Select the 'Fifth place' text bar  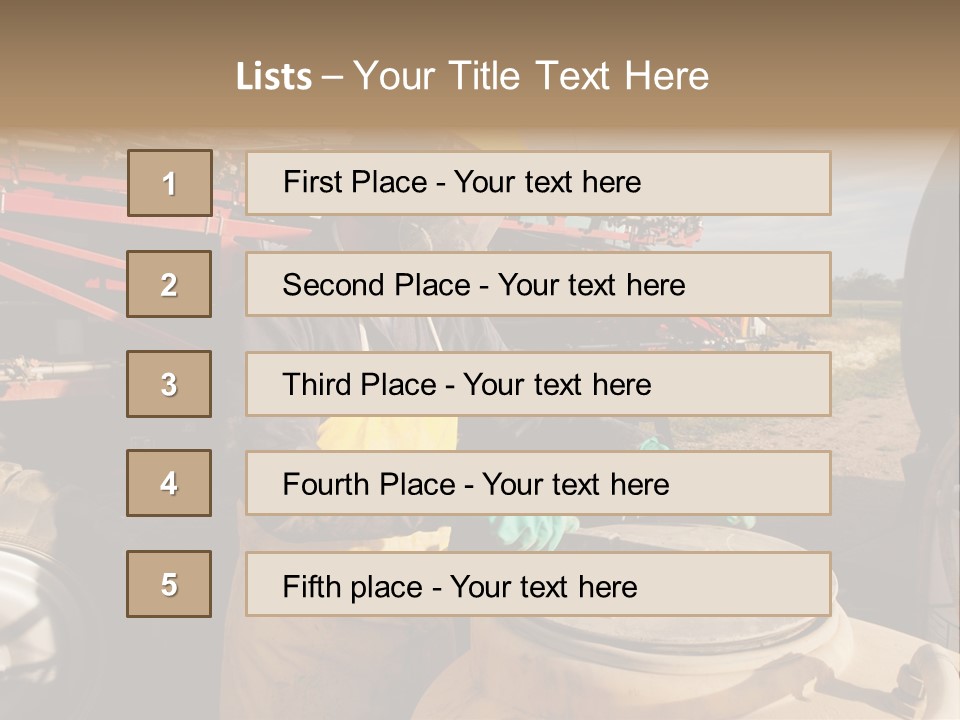[538, 584]
